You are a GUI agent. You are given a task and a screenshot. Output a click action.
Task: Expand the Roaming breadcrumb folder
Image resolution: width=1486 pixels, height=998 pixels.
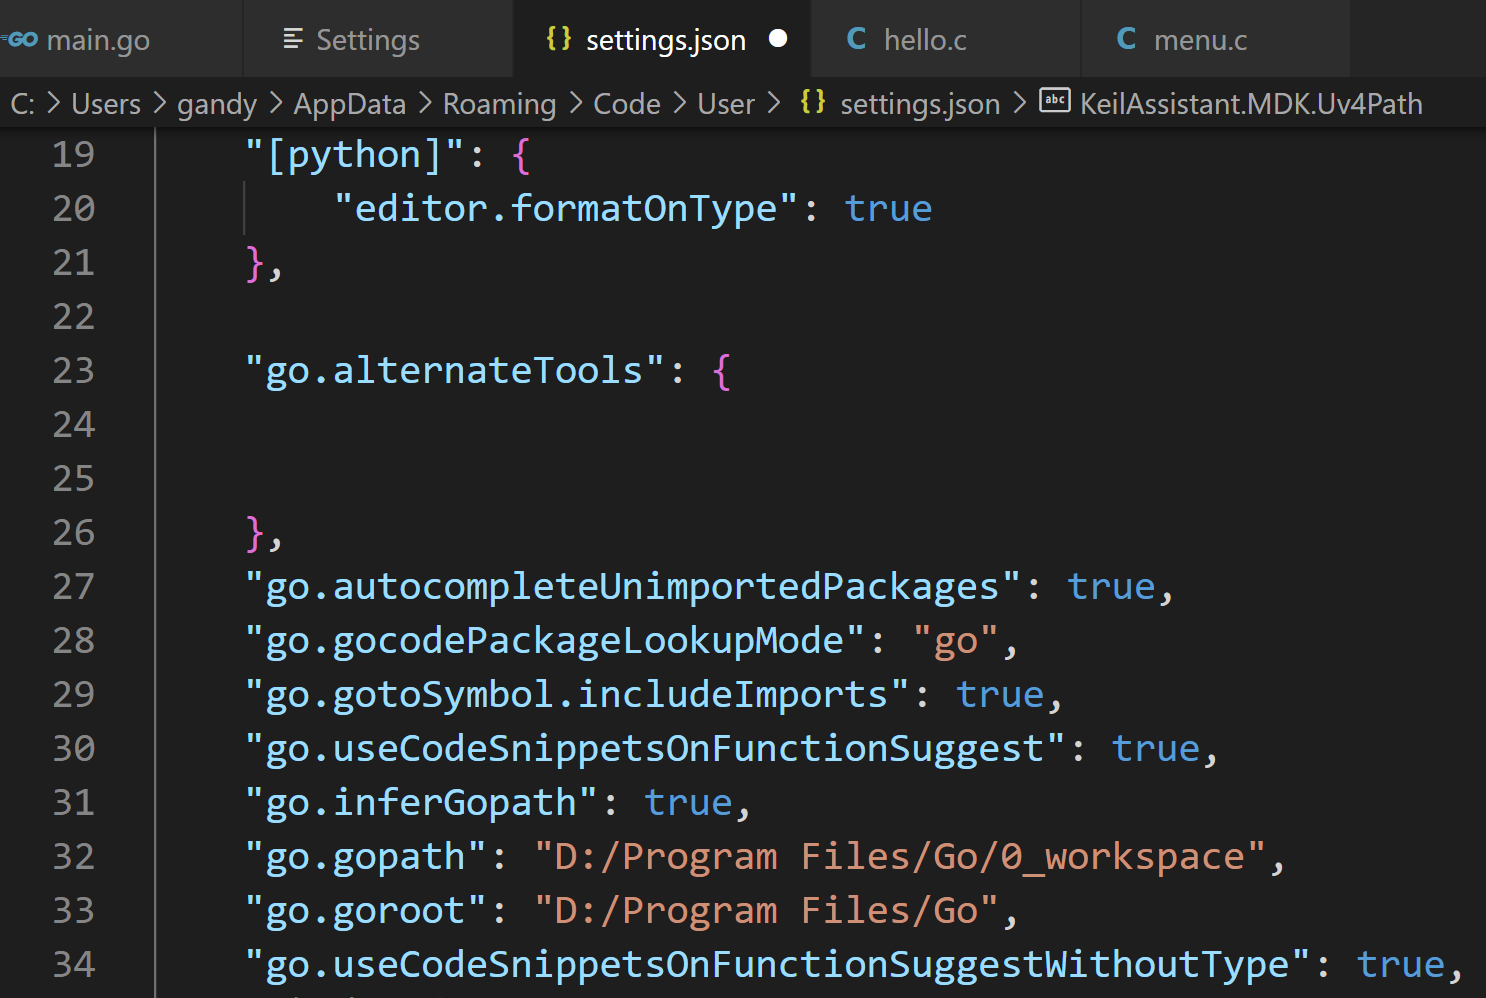pos(499,104)
